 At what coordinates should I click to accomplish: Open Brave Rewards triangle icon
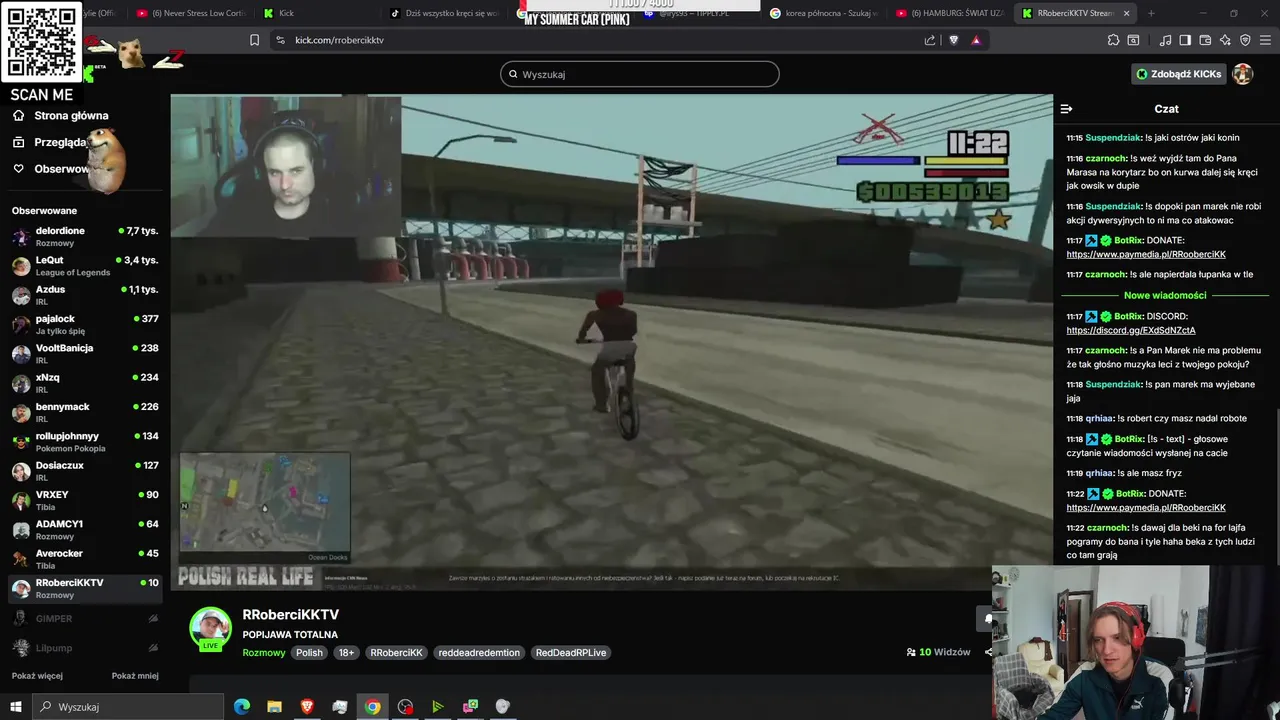[976, 40]
